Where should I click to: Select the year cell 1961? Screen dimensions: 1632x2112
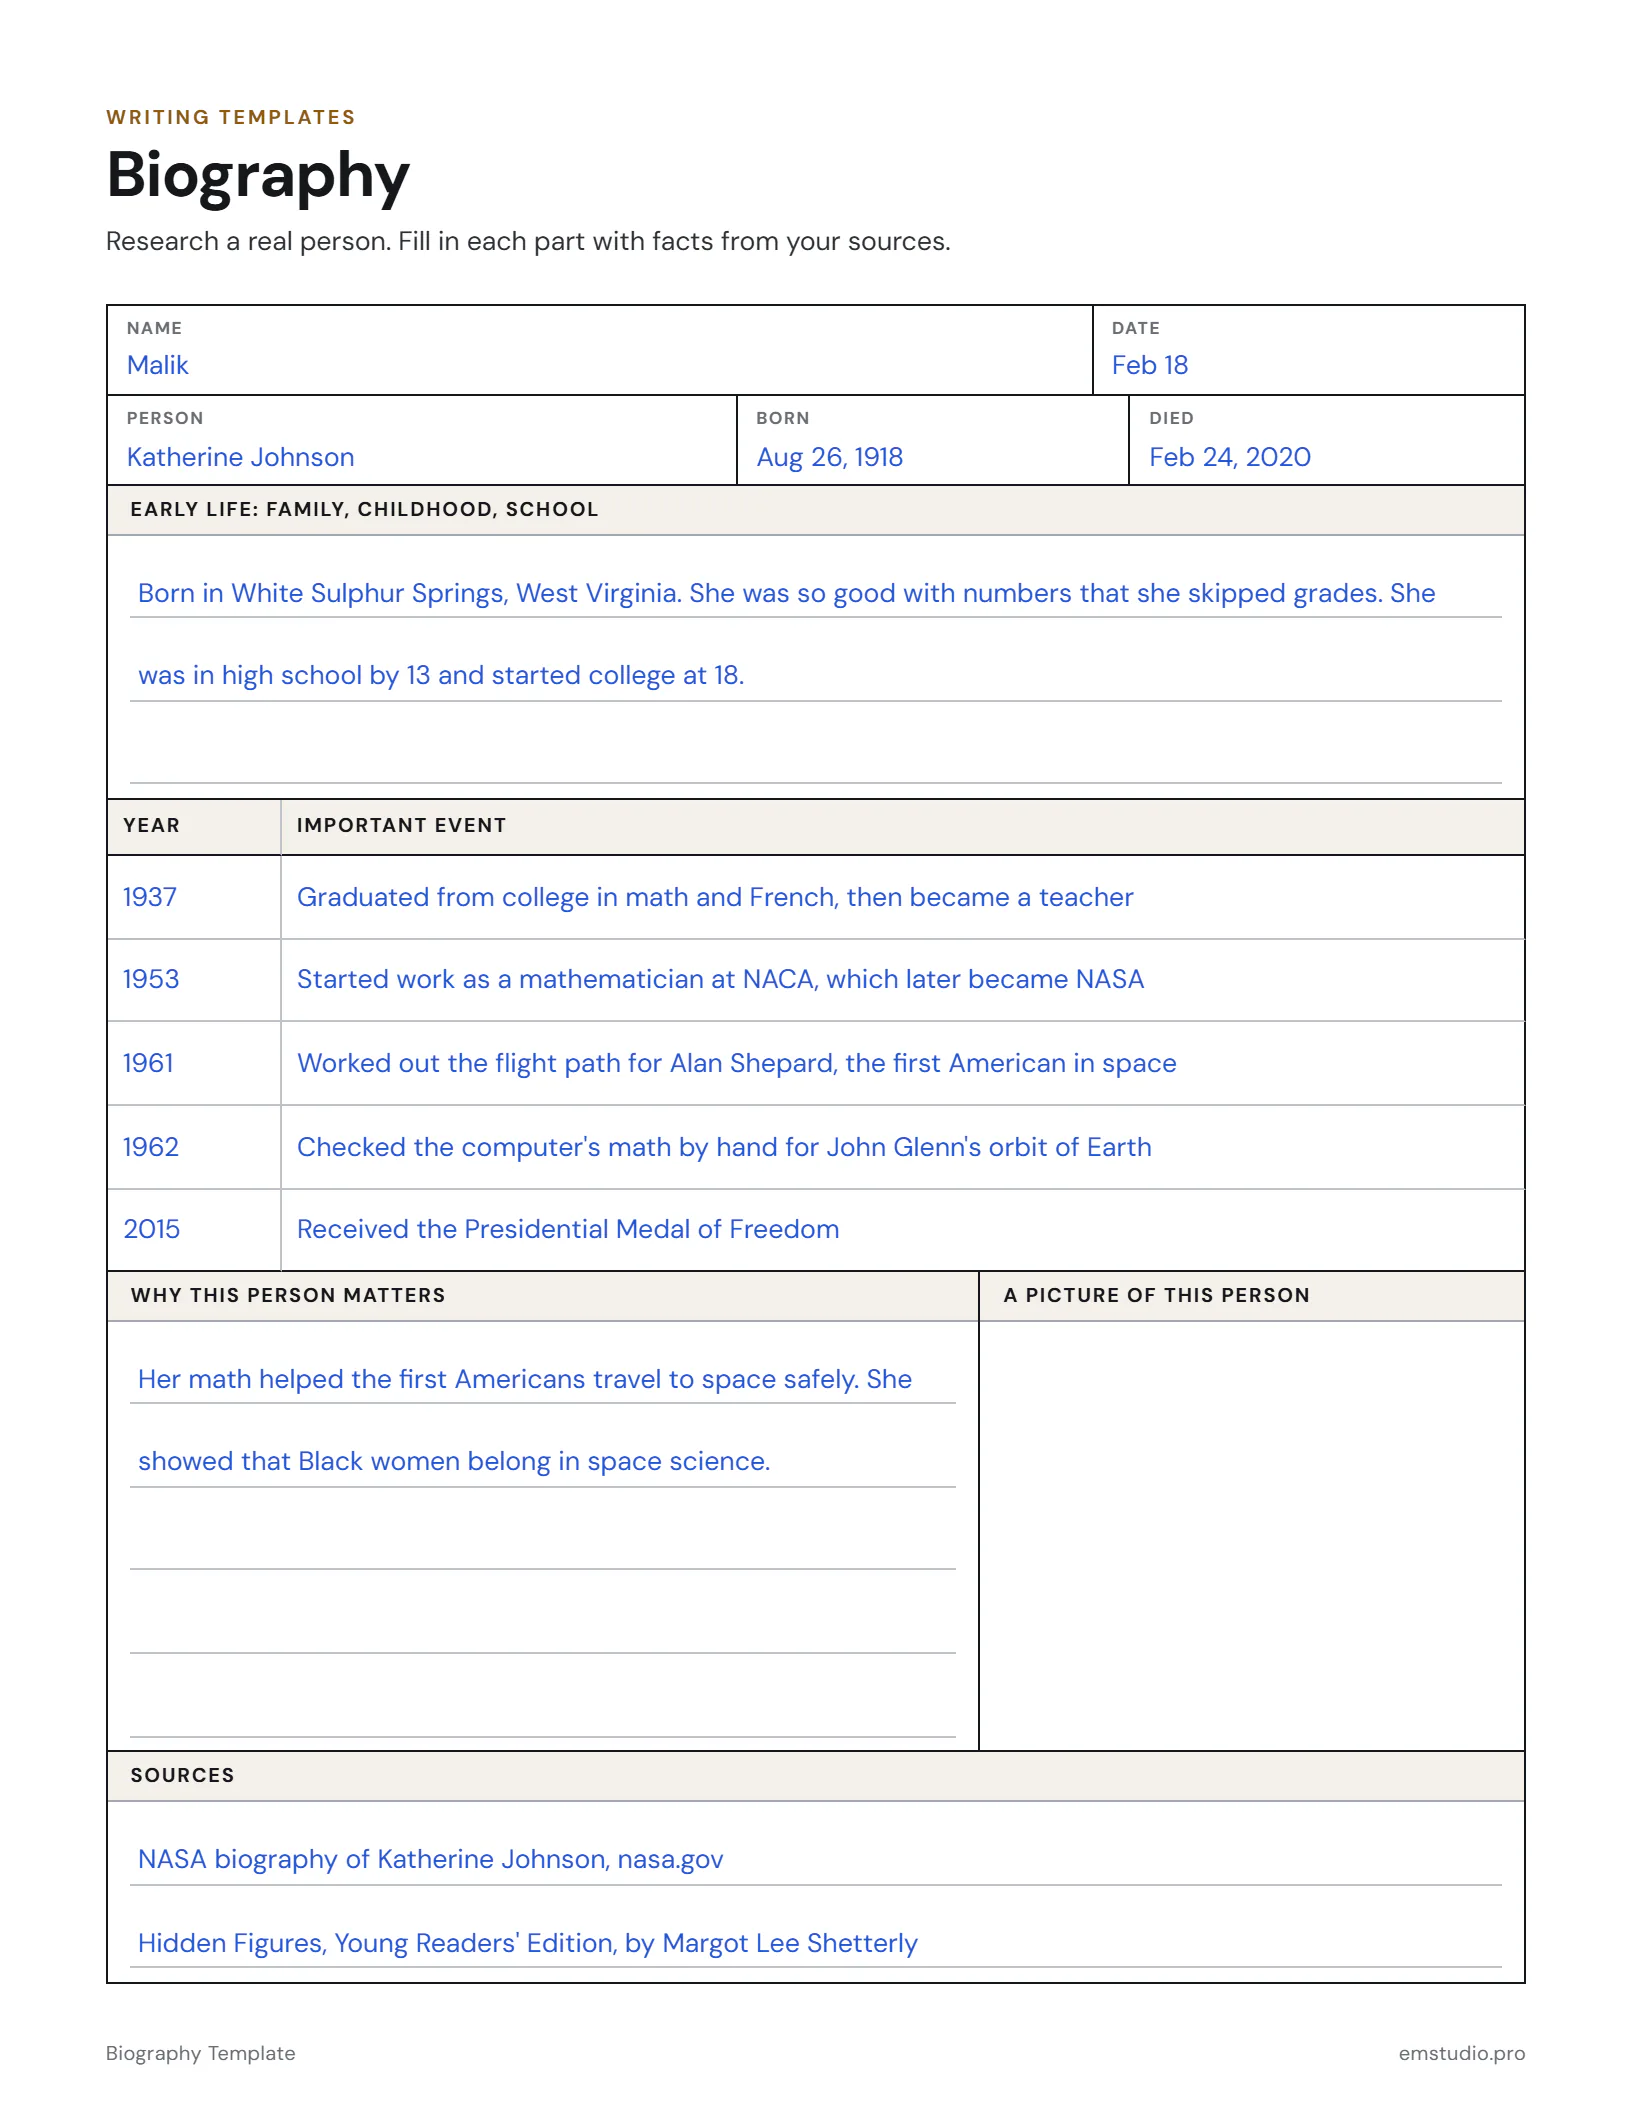[x=194, y=1063]
